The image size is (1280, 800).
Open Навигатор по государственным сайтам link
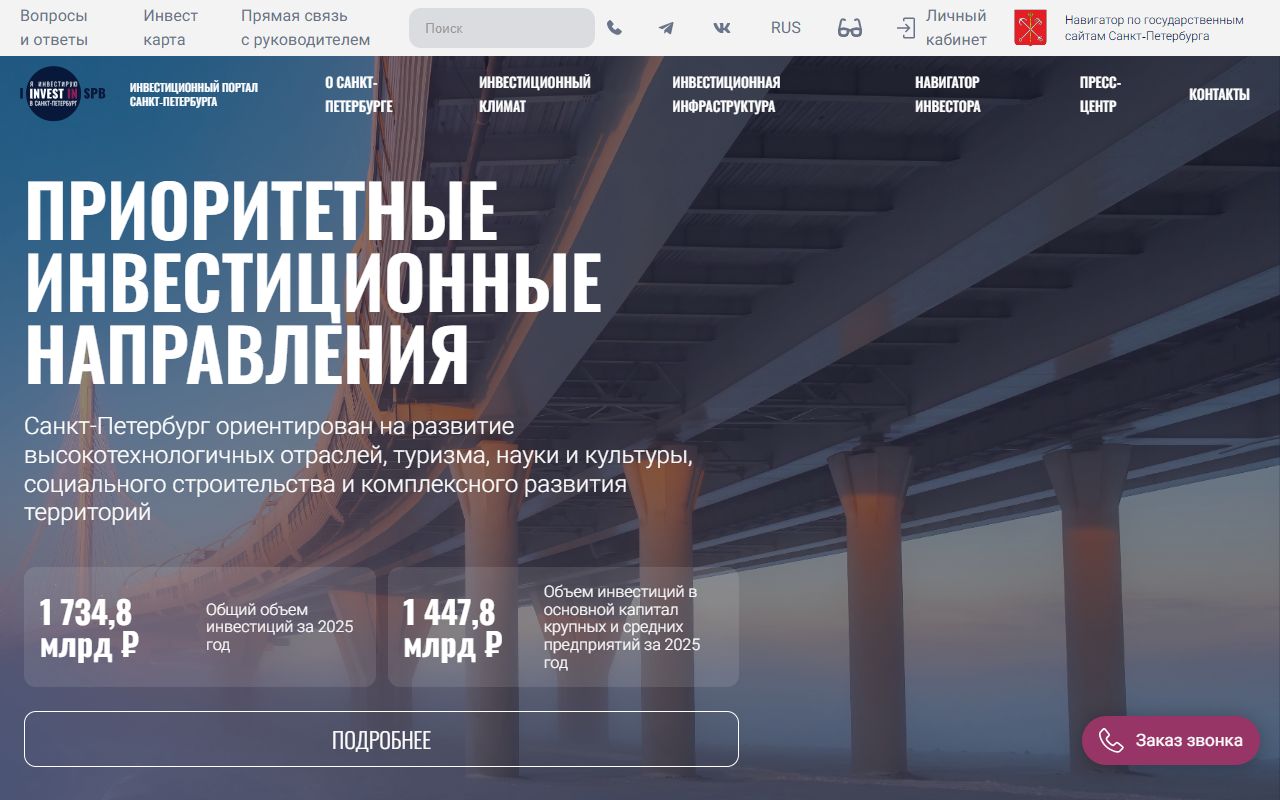click(1154, 28)
